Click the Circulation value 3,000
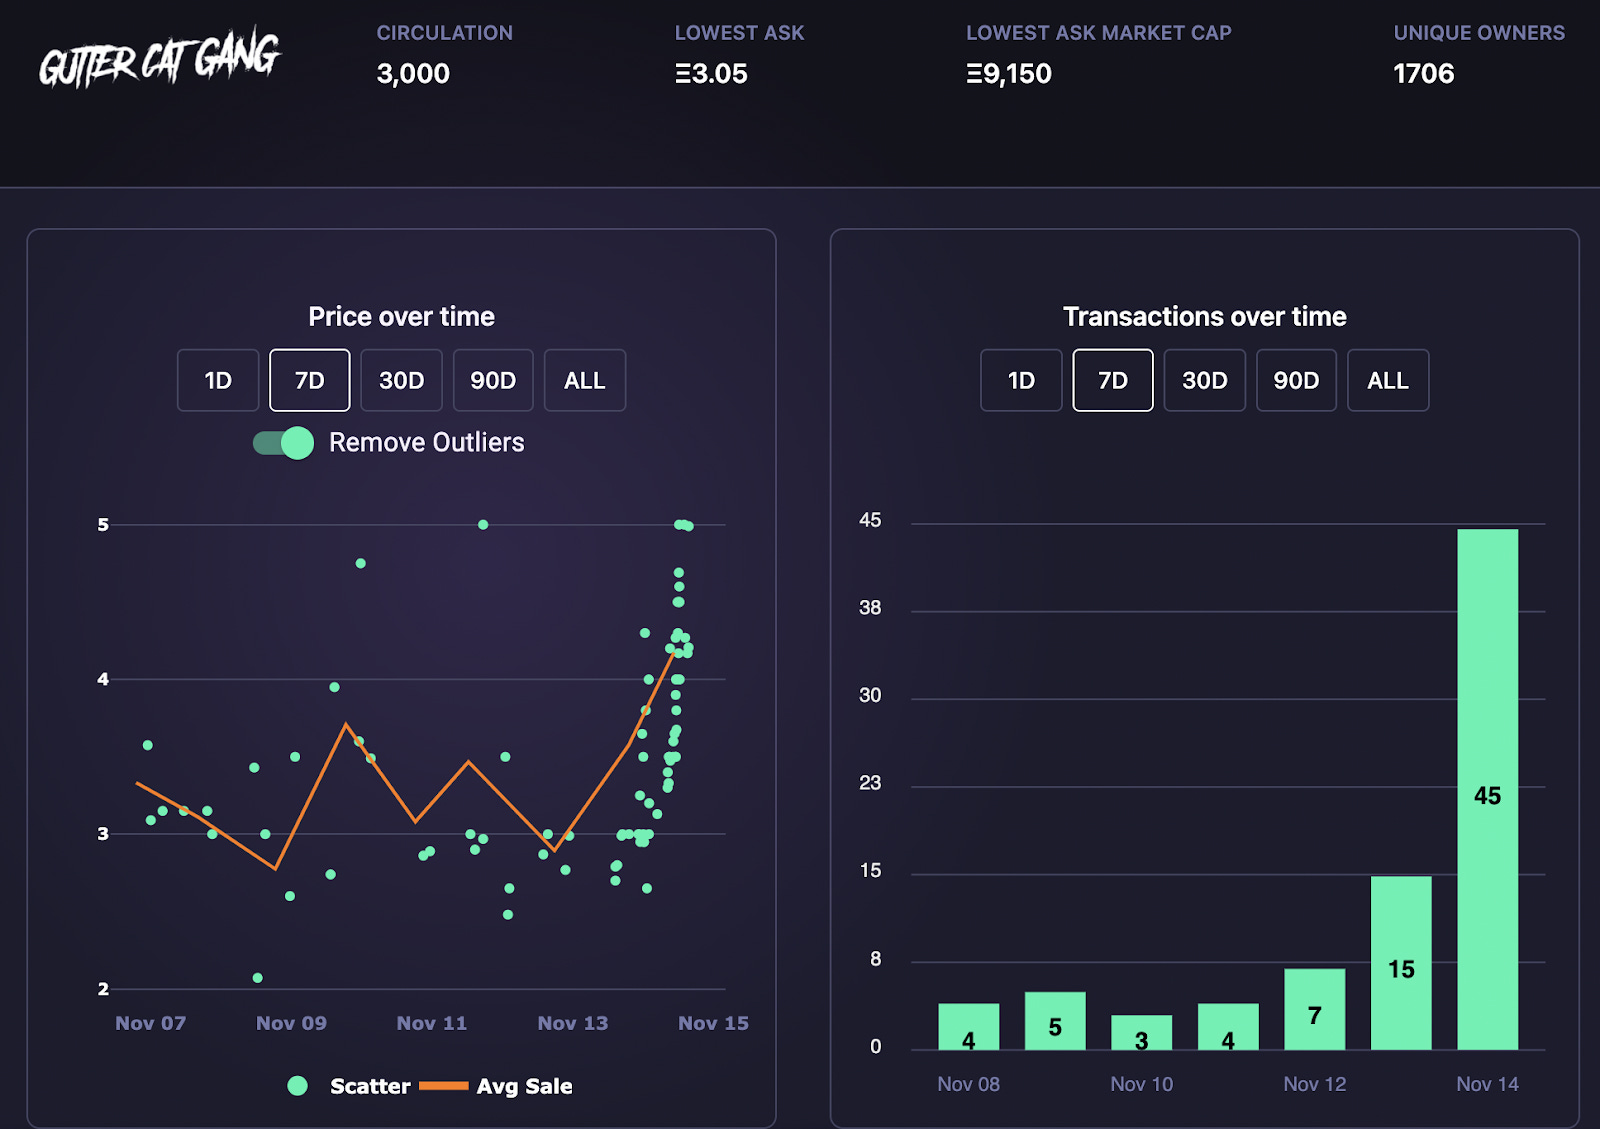 [413, 74]
